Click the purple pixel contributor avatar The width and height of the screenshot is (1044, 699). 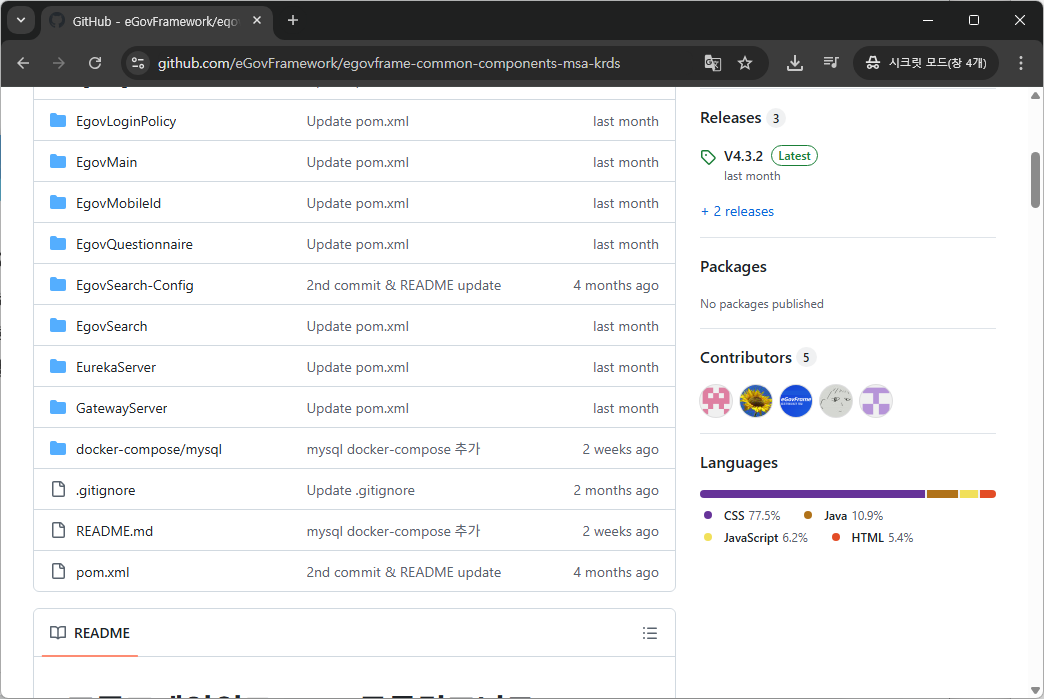876,401
